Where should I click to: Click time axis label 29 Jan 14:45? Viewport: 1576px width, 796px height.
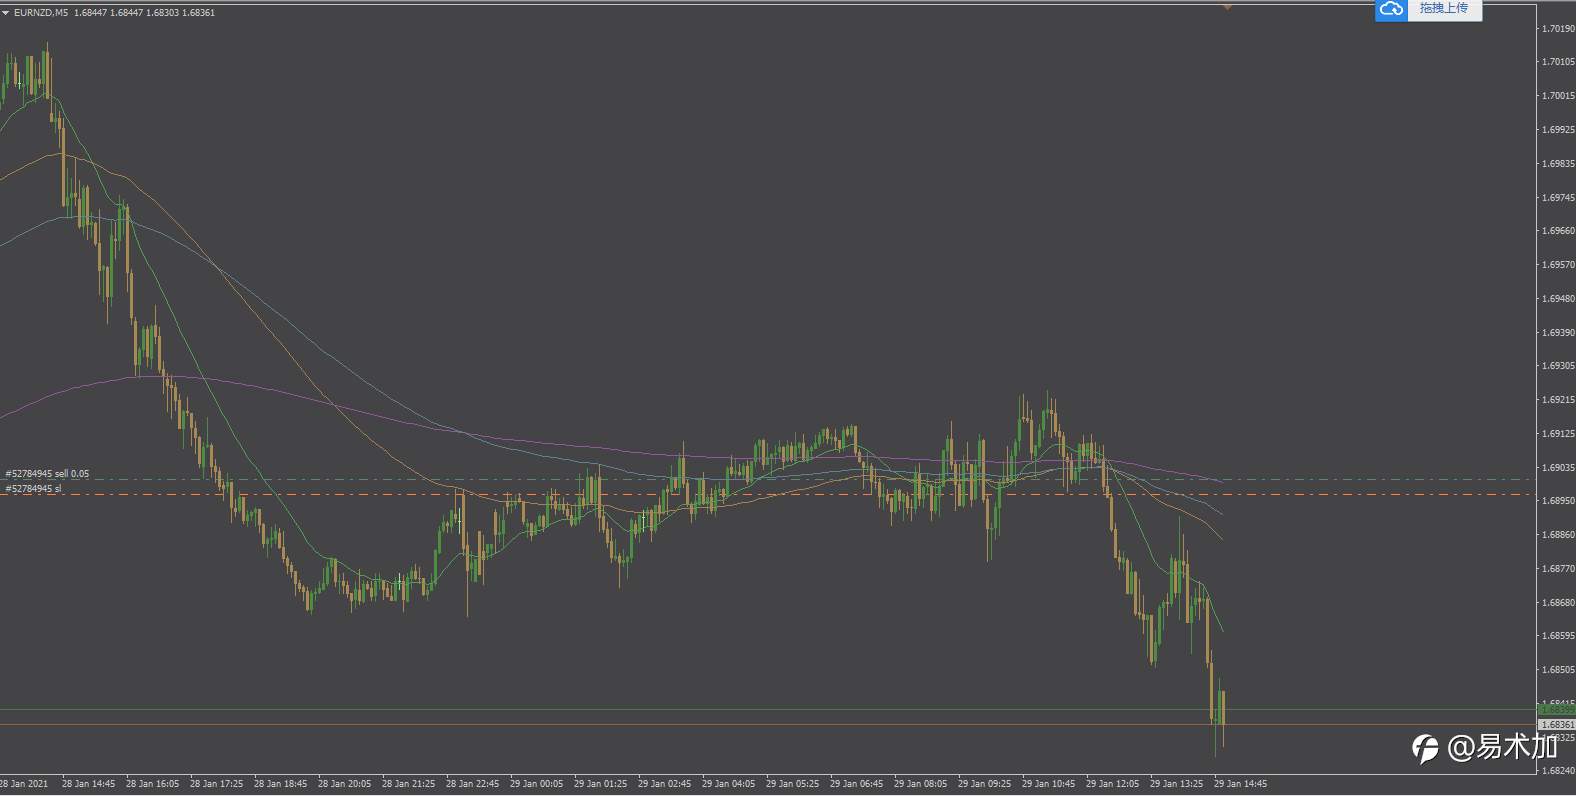pos(1240,784)
